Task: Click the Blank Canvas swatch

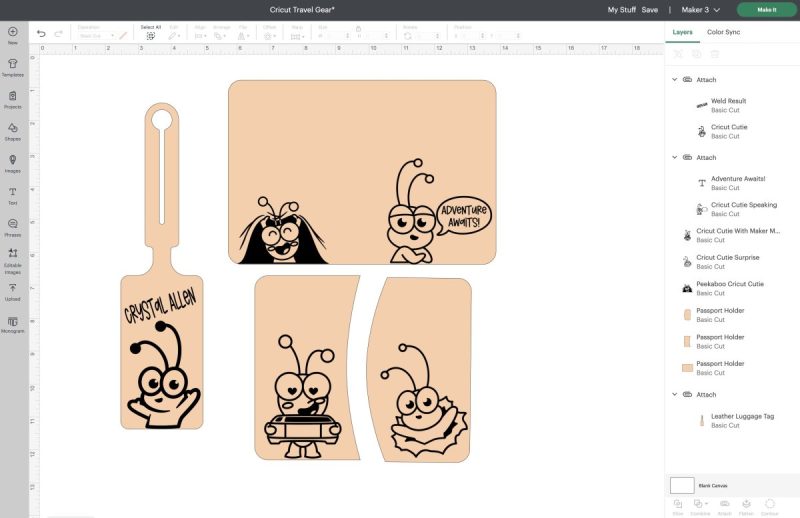Action: tap(682, 485)
